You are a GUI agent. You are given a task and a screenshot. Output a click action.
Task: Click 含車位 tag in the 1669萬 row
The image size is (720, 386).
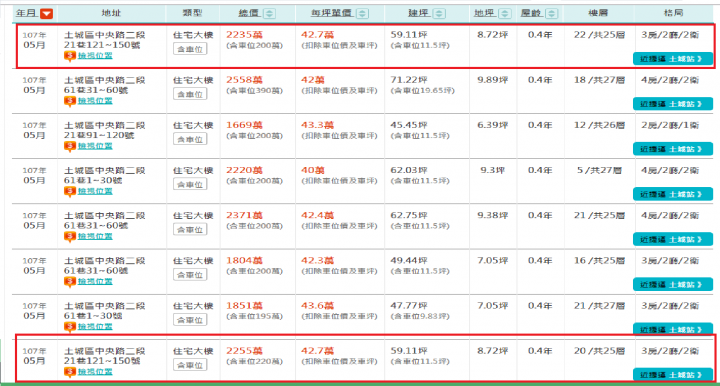(190, 139)
